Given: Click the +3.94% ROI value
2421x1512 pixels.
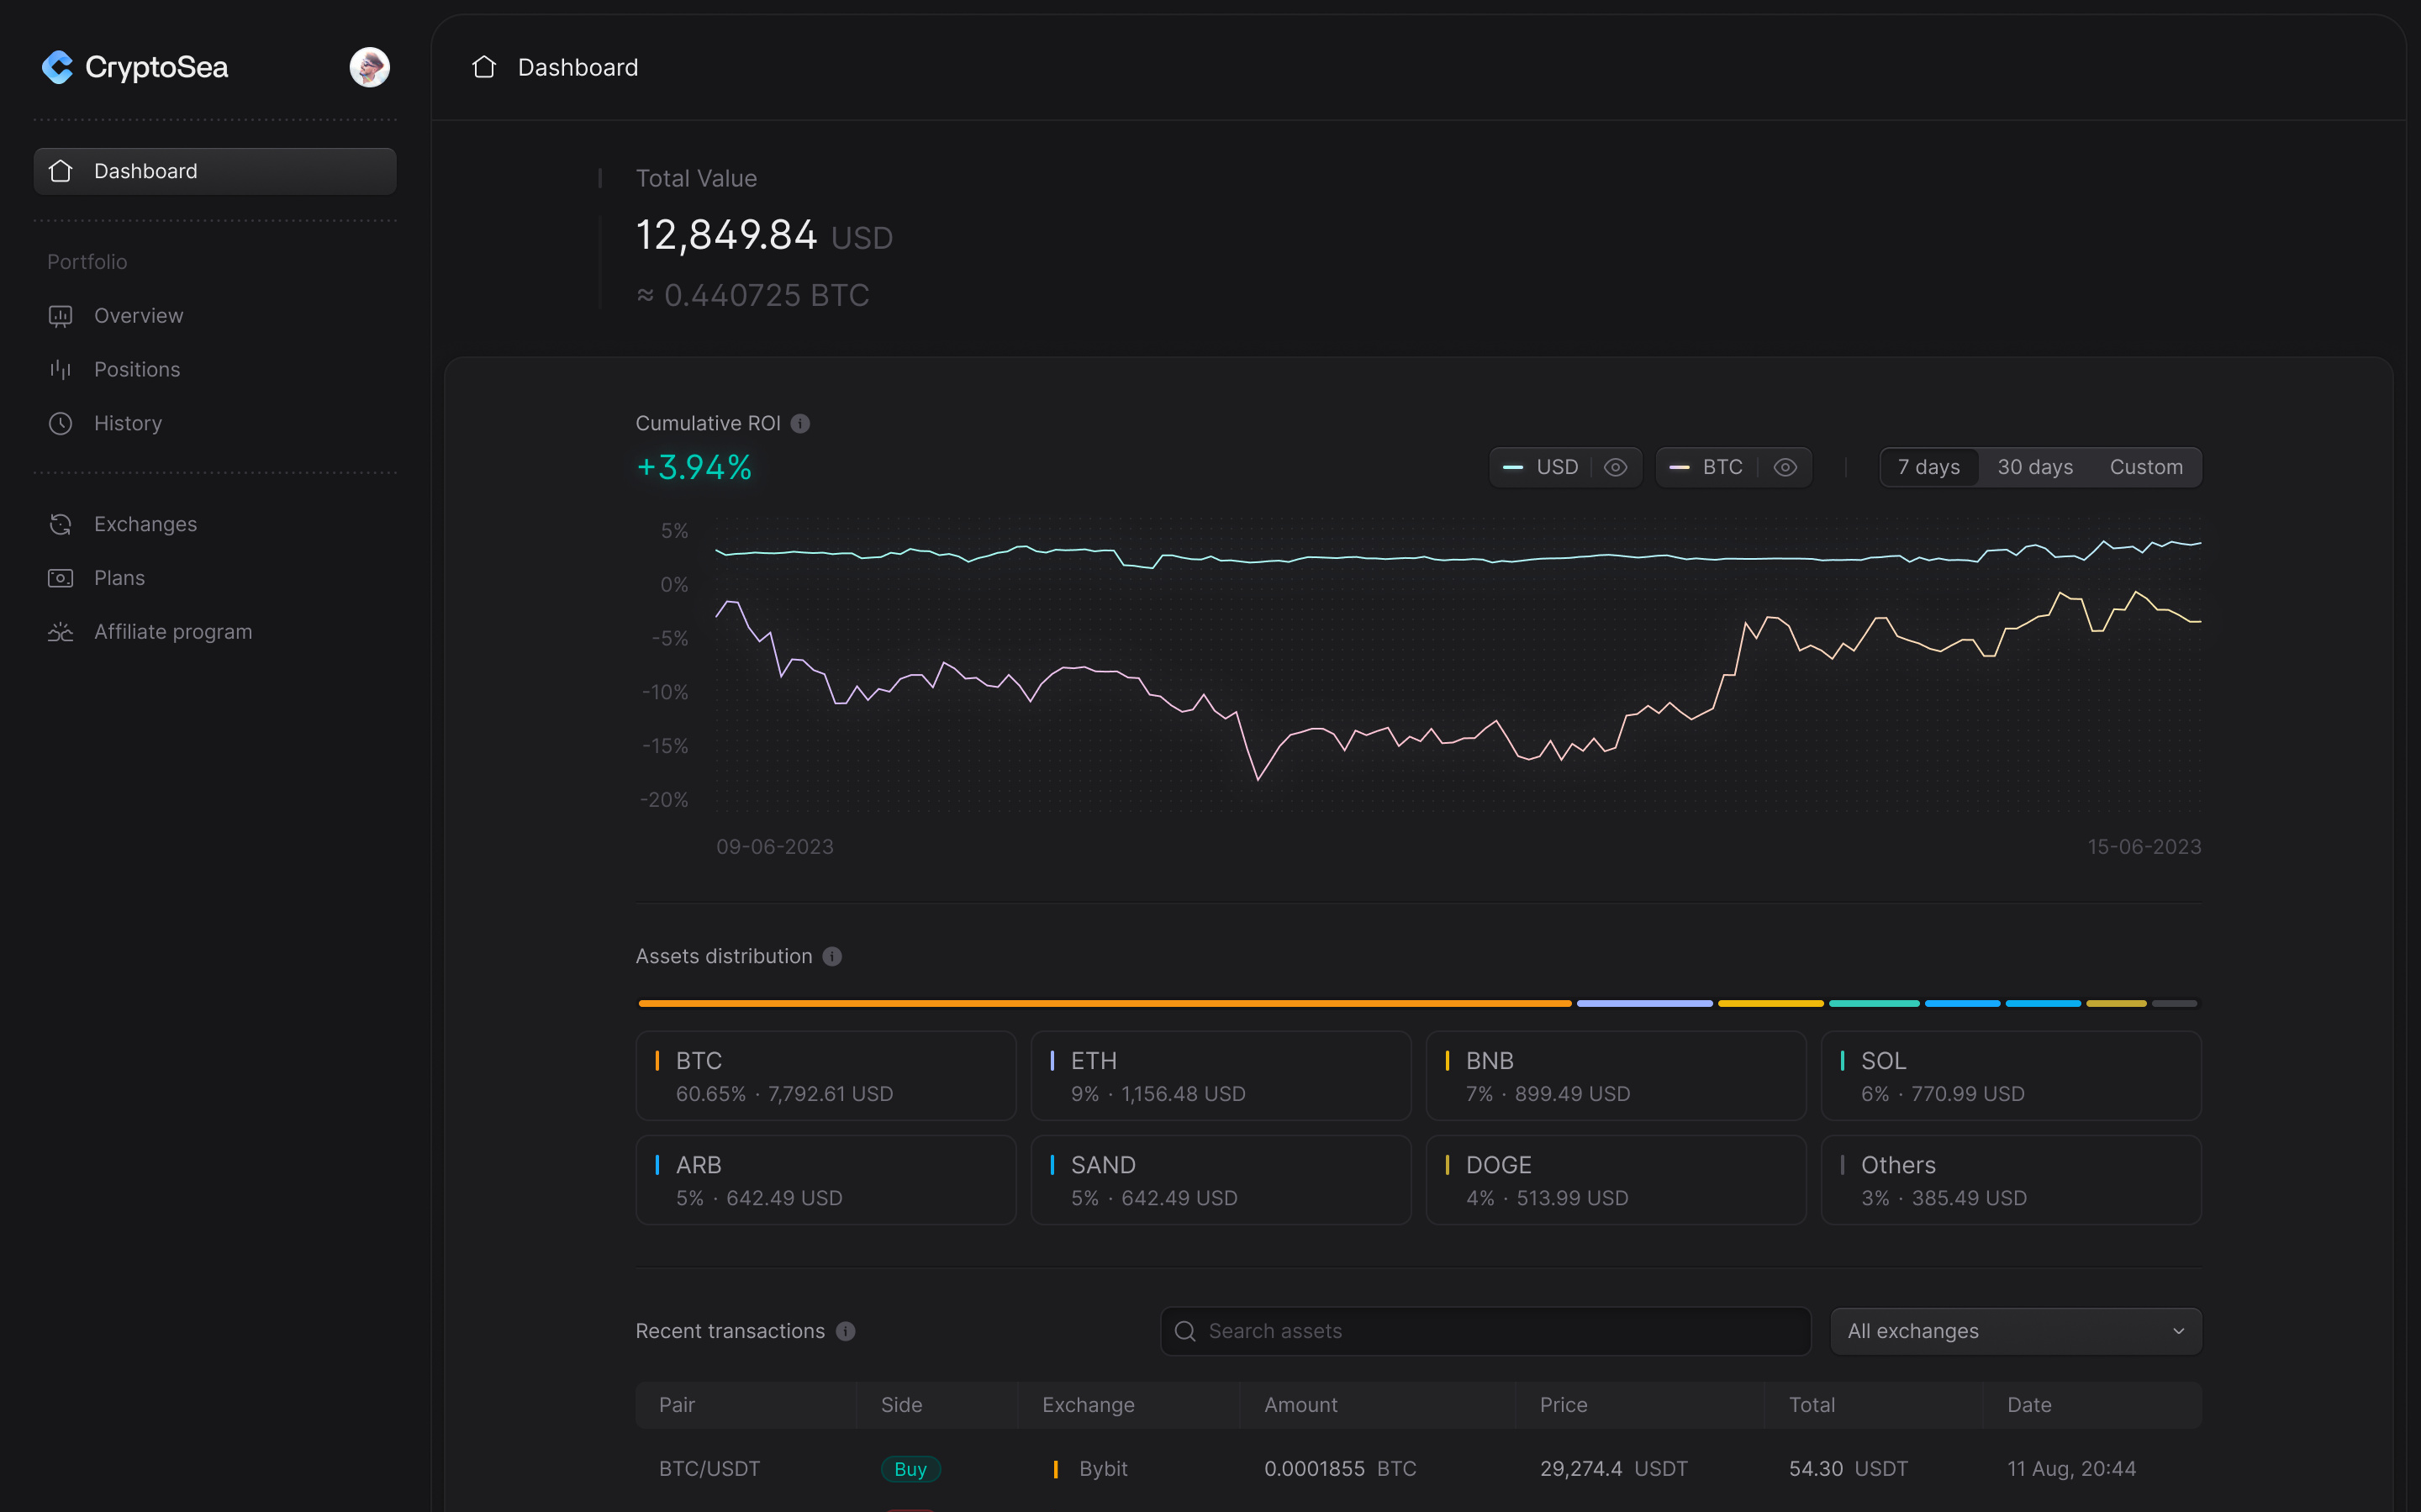Looking at the screenshot, I should 694,467.
